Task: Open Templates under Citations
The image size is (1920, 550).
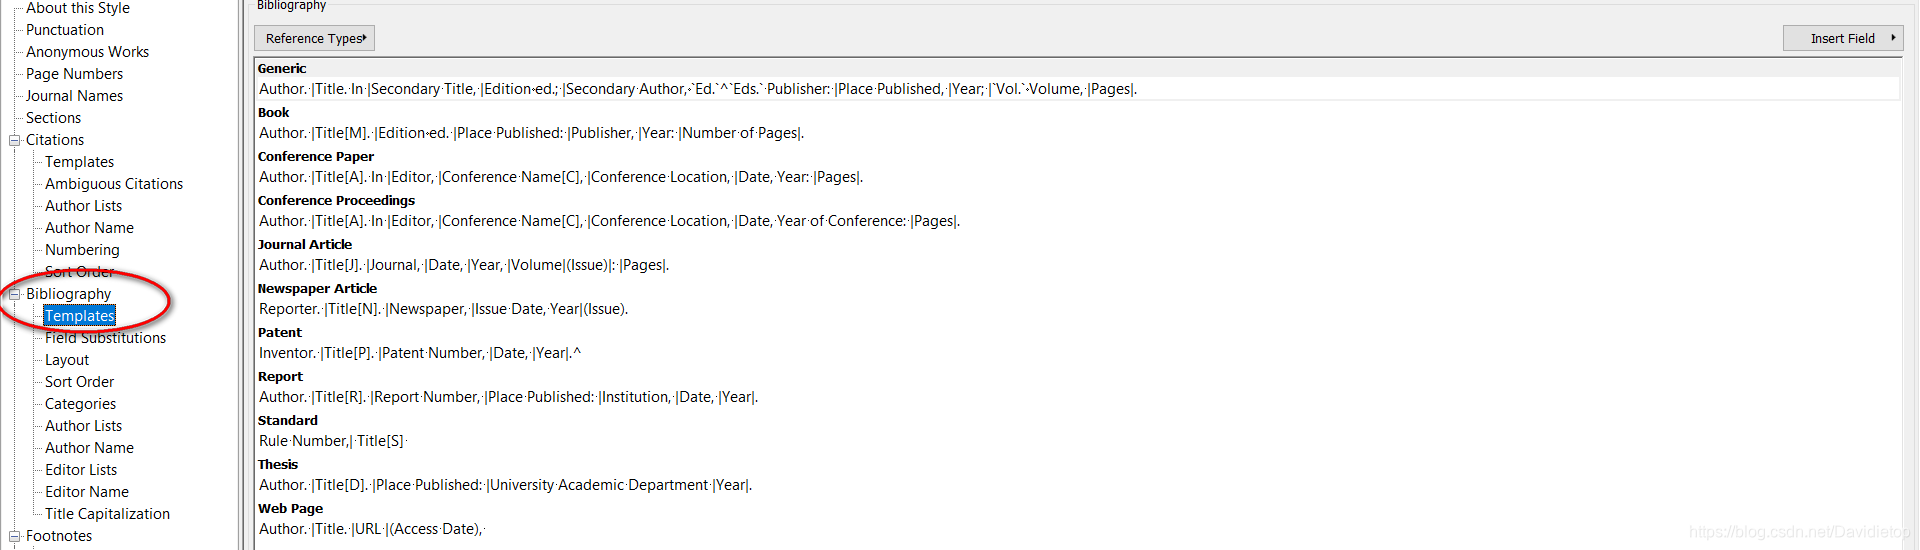Action: point(79,162)
